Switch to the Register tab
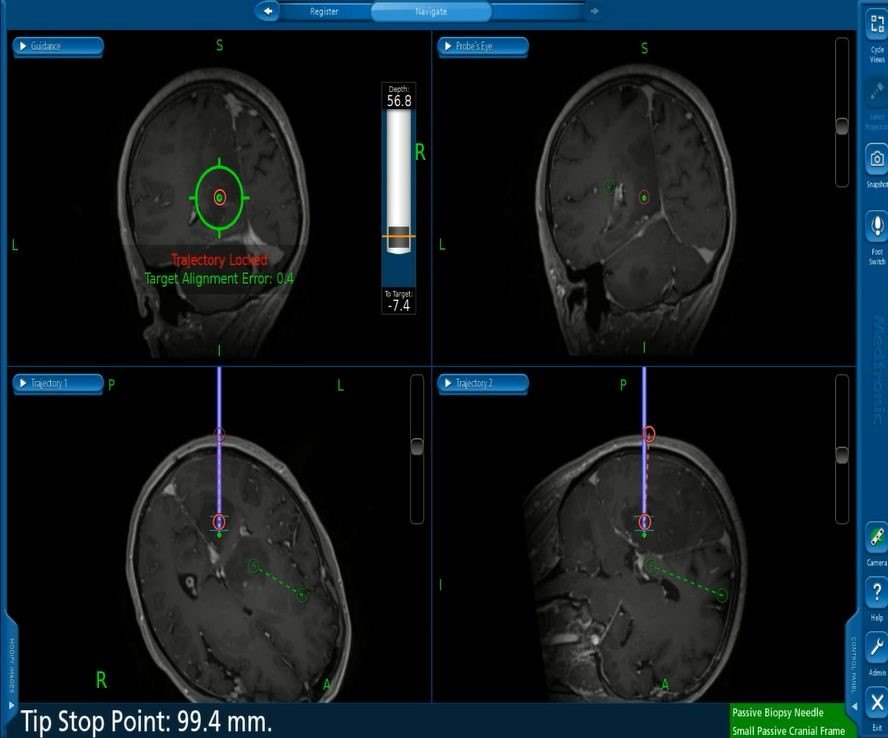 (325, 12)
